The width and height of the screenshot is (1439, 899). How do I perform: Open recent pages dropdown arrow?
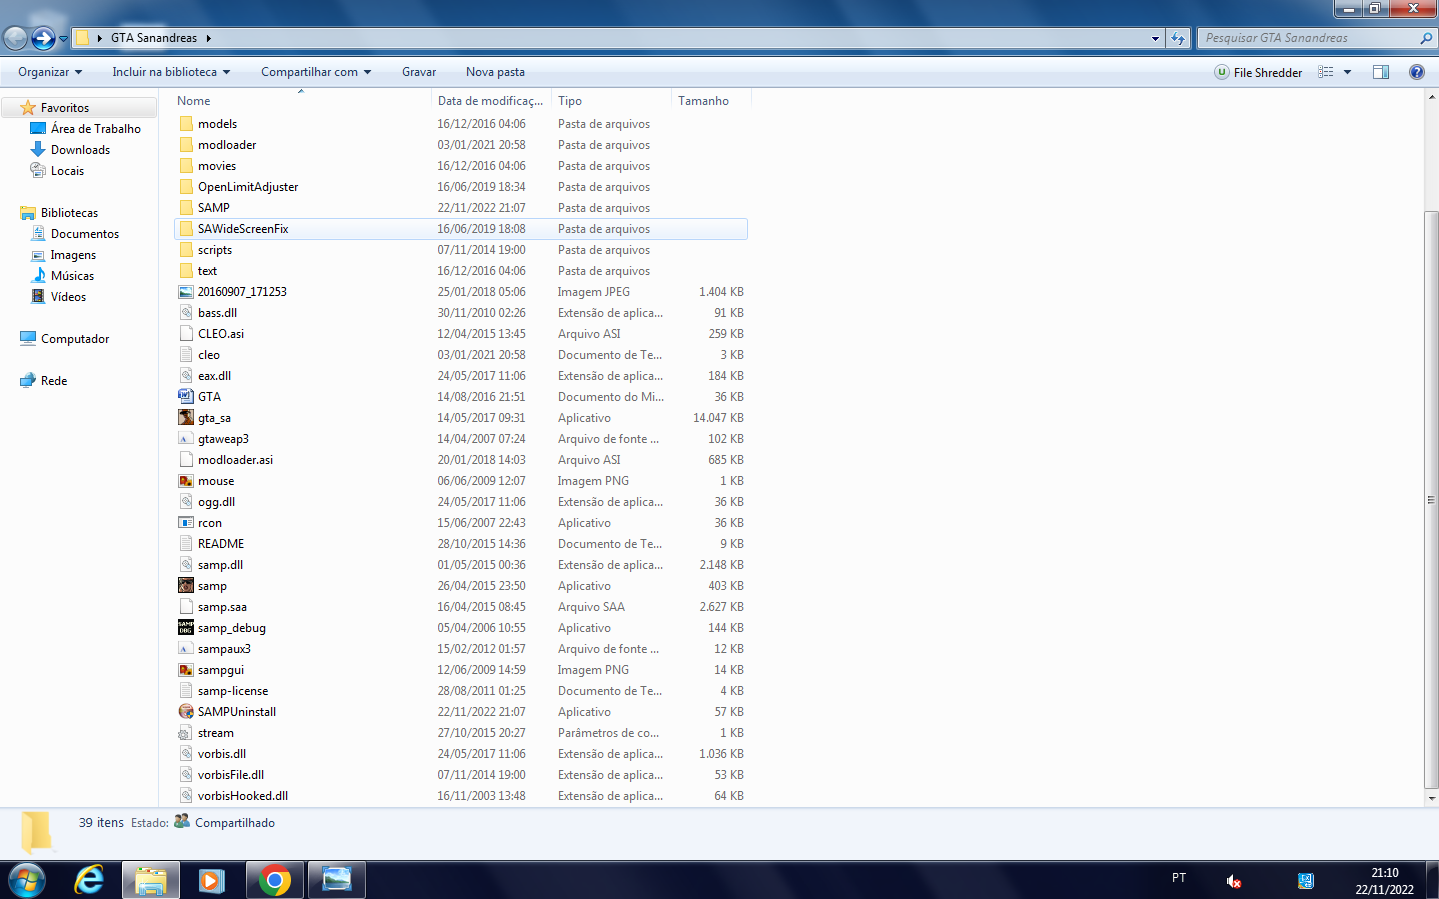click(64, 38)
